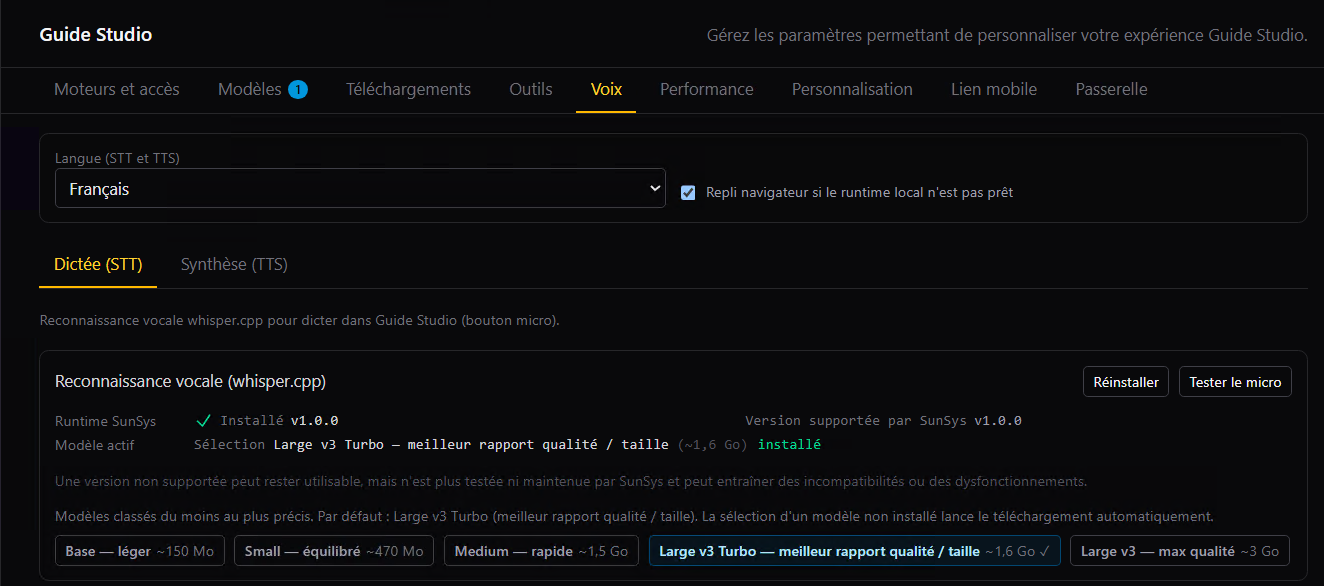1324x586 pixels.
Task: Select Large v3 — max qualité model
Action: coord(1180,551)
